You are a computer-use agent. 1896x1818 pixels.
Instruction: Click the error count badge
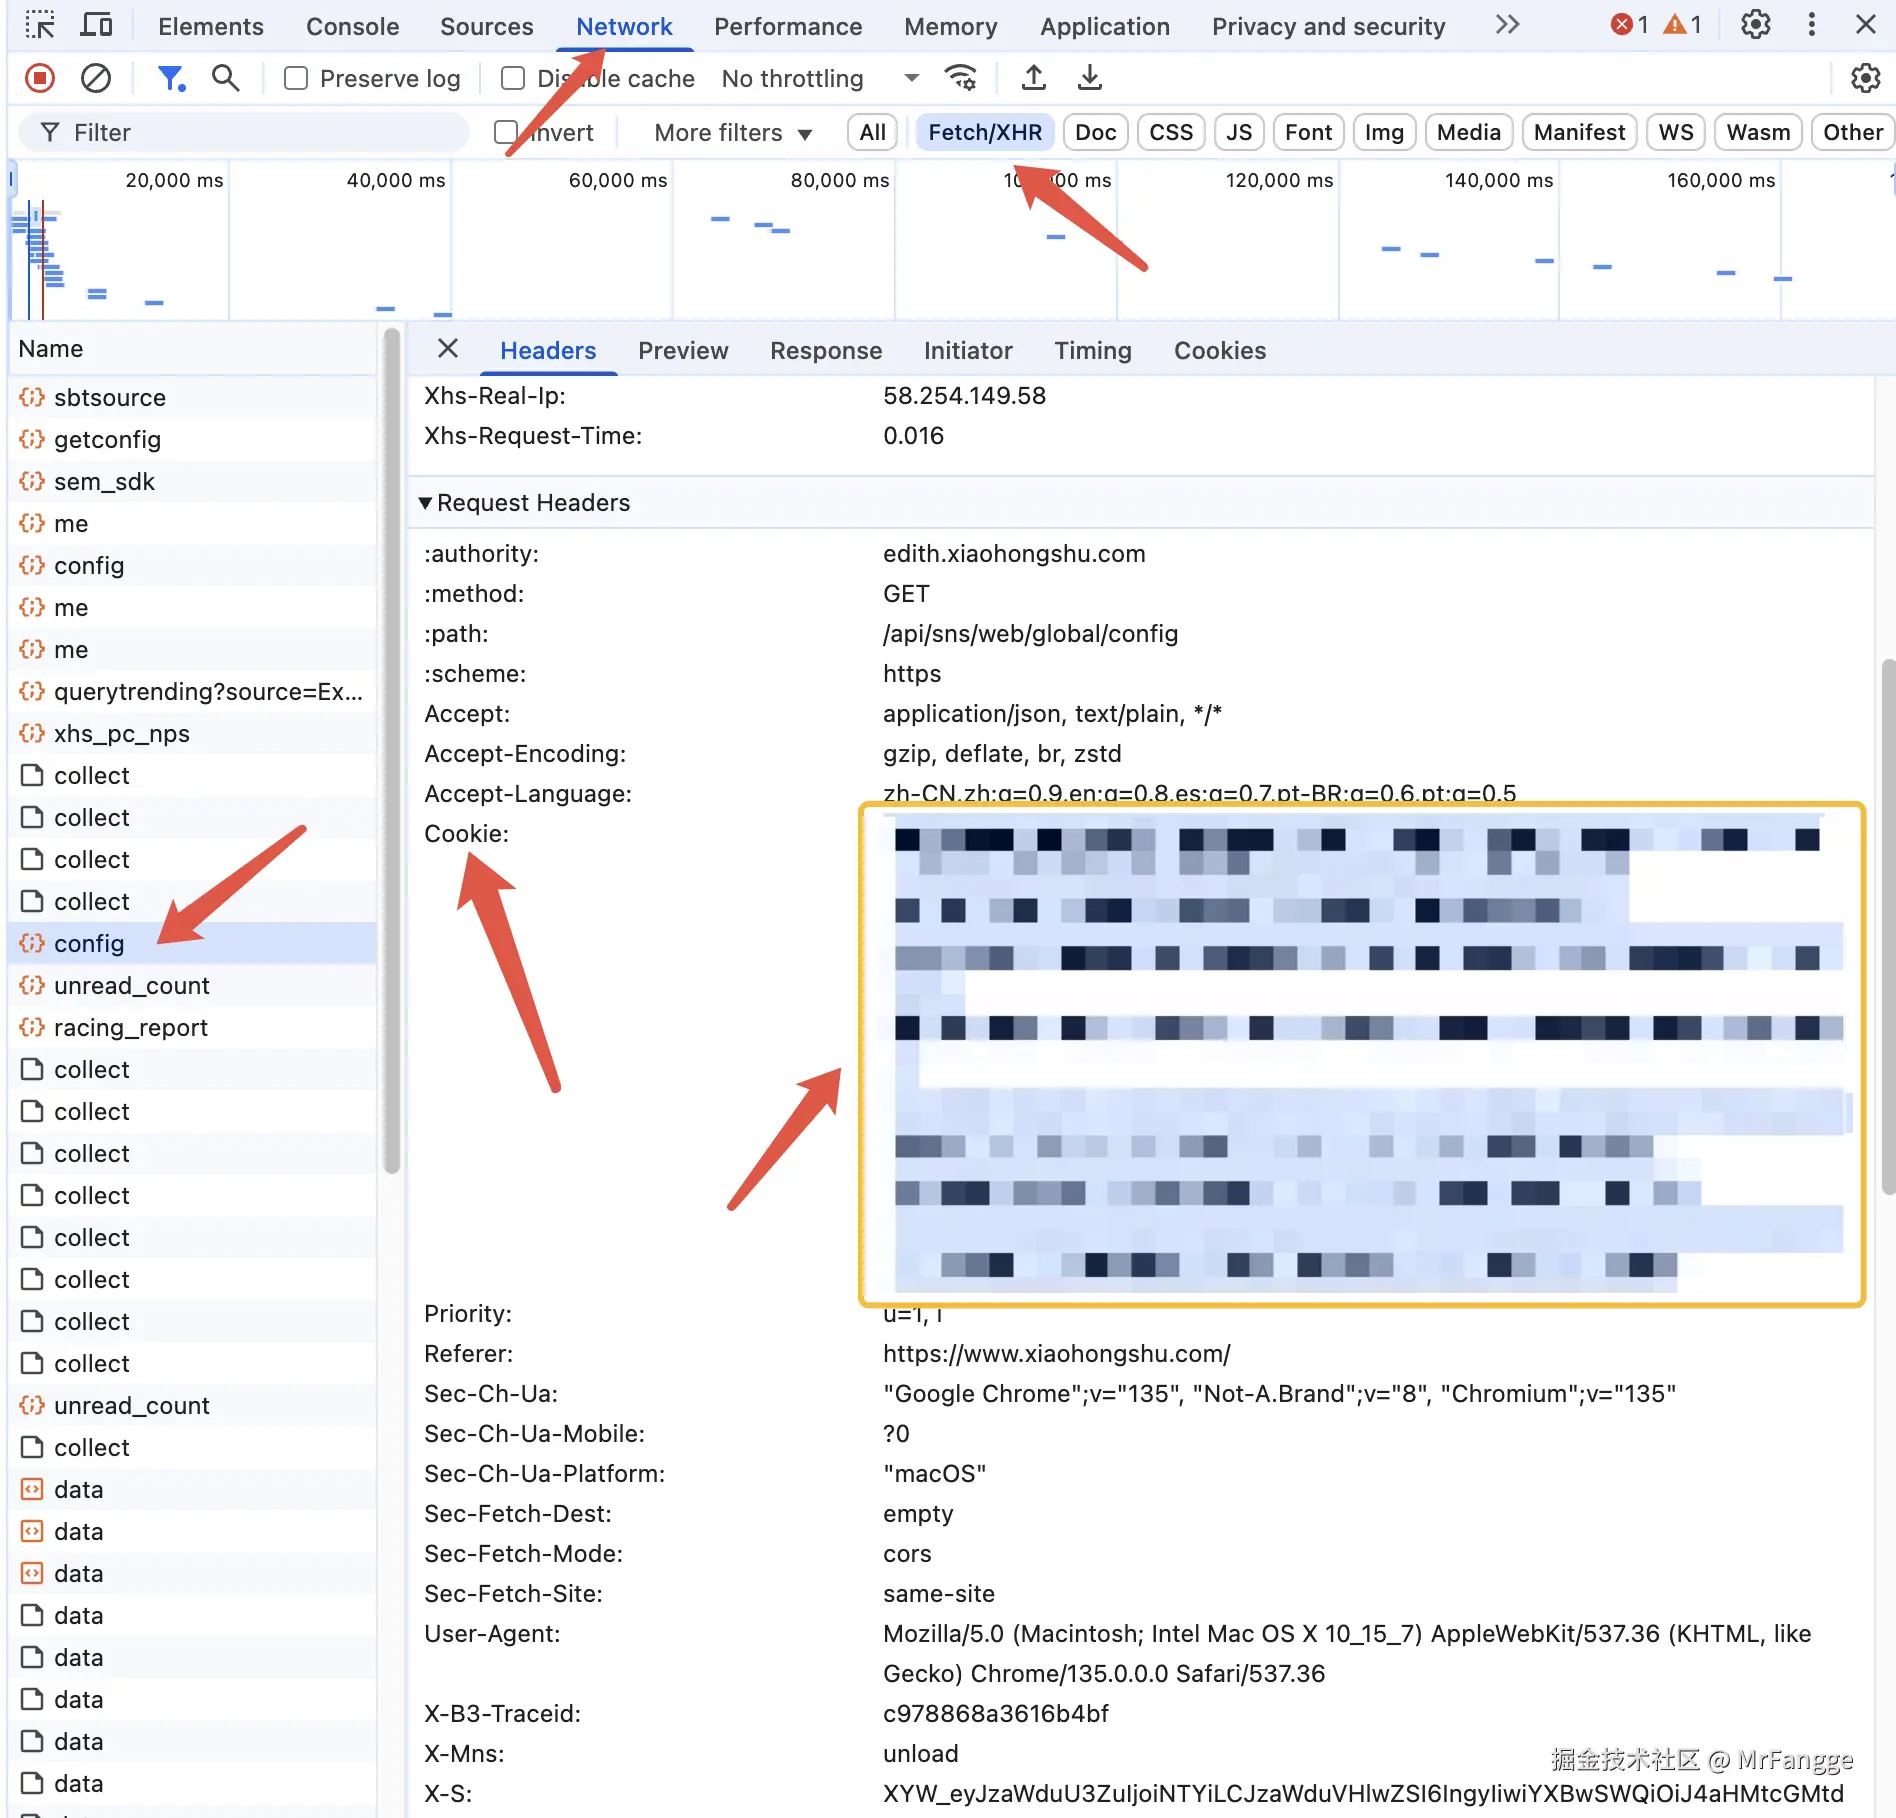(1630, 25)
